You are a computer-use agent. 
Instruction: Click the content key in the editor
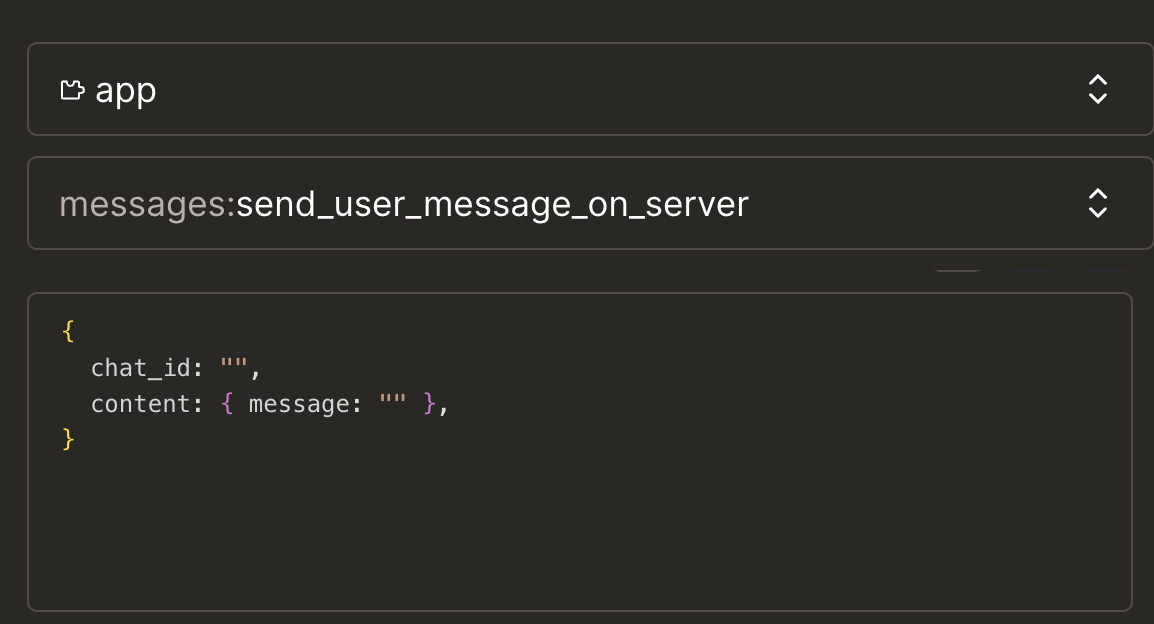(x=140, y=404)
